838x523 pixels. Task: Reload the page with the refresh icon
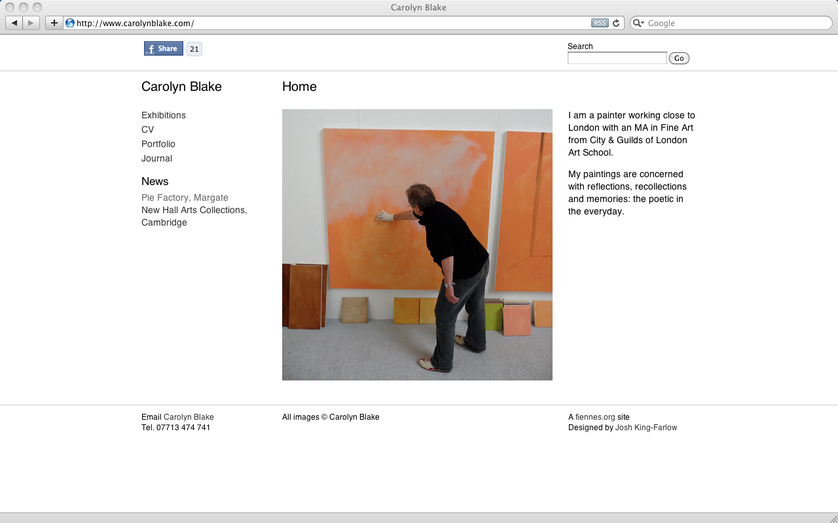click(x=616, y=23)
